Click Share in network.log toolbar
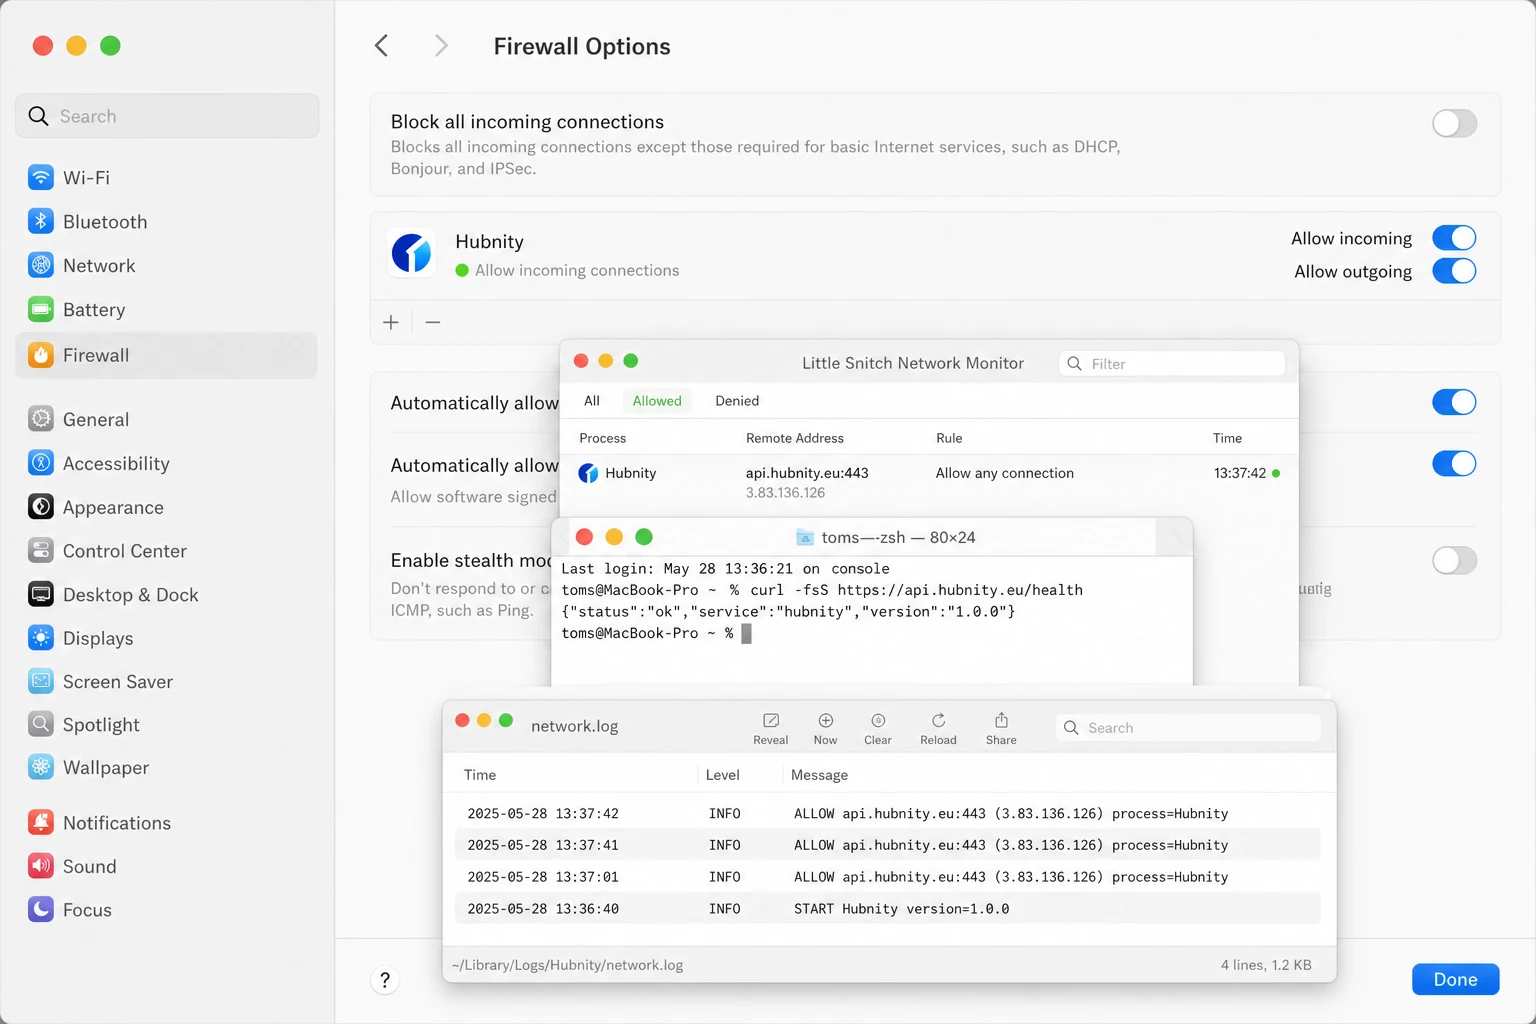The image size is (1536, 1024). pyautogui.click(x=1001, y=729)
